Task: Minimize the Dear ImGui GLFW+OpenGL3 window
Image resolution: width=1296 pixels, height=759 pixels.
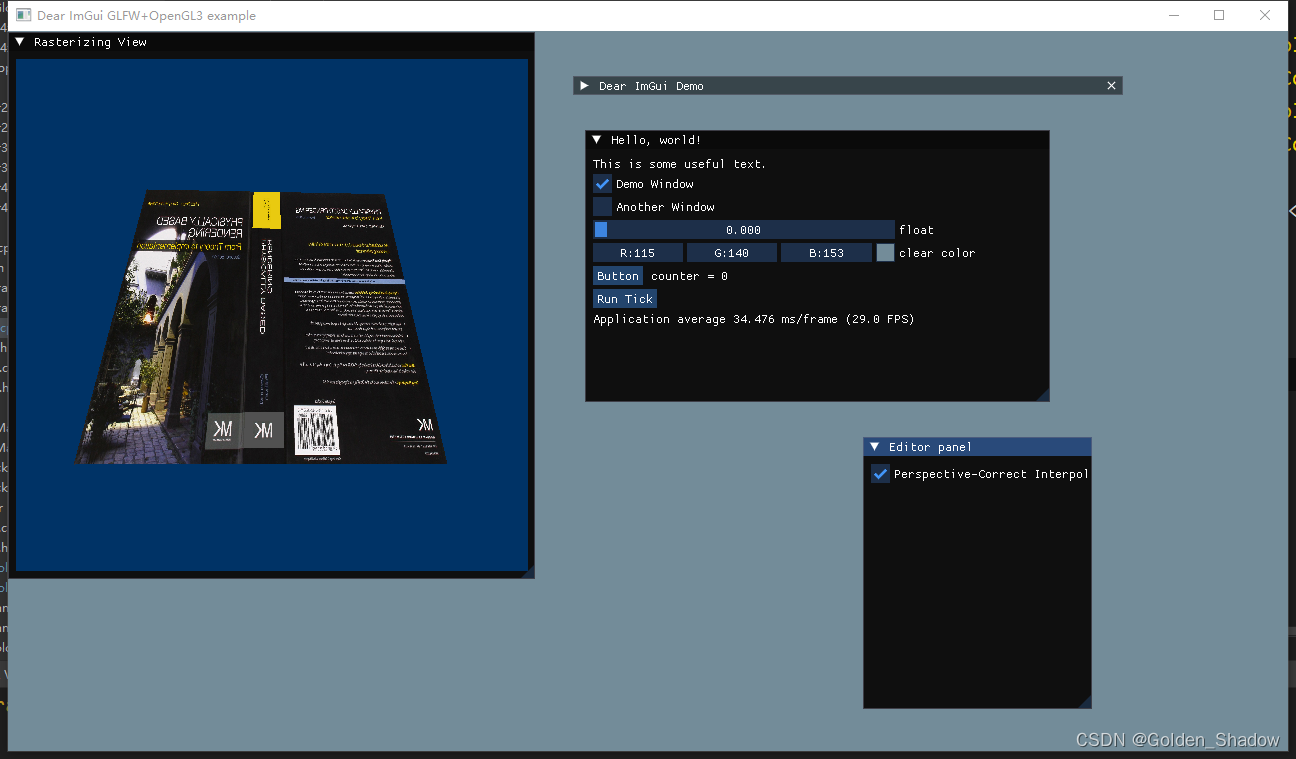Action: [x=1173, y=15]
